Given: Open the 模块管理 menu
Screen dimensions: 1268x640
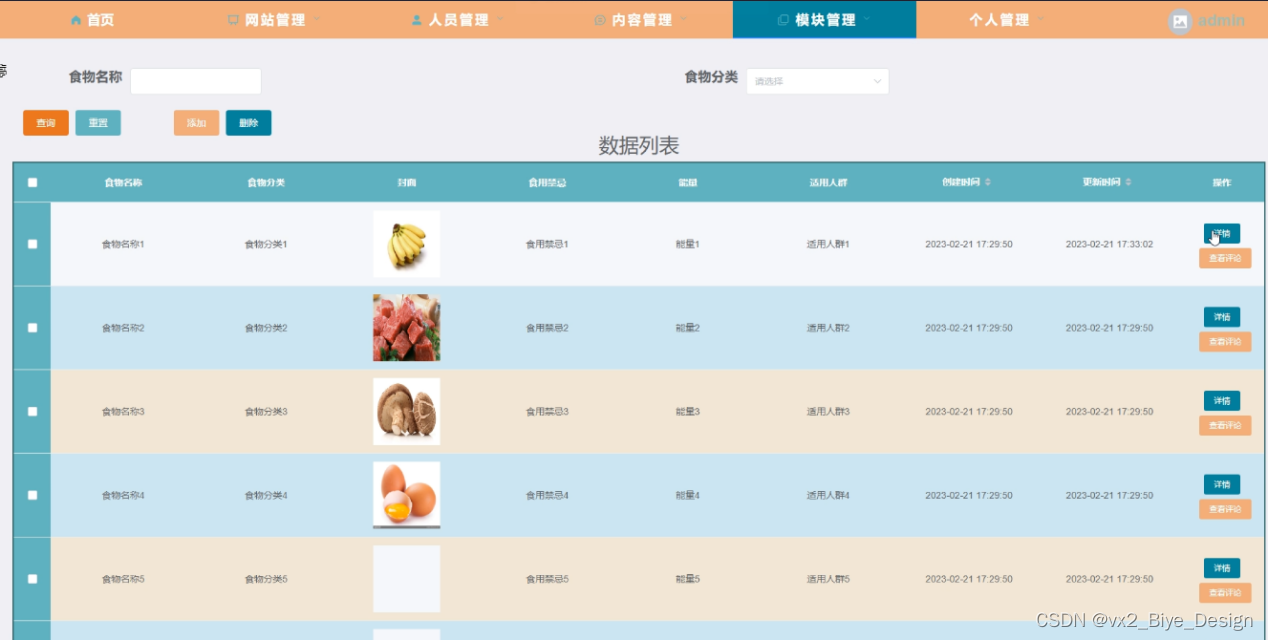Looking at the screenshot, I should (824, 20).
